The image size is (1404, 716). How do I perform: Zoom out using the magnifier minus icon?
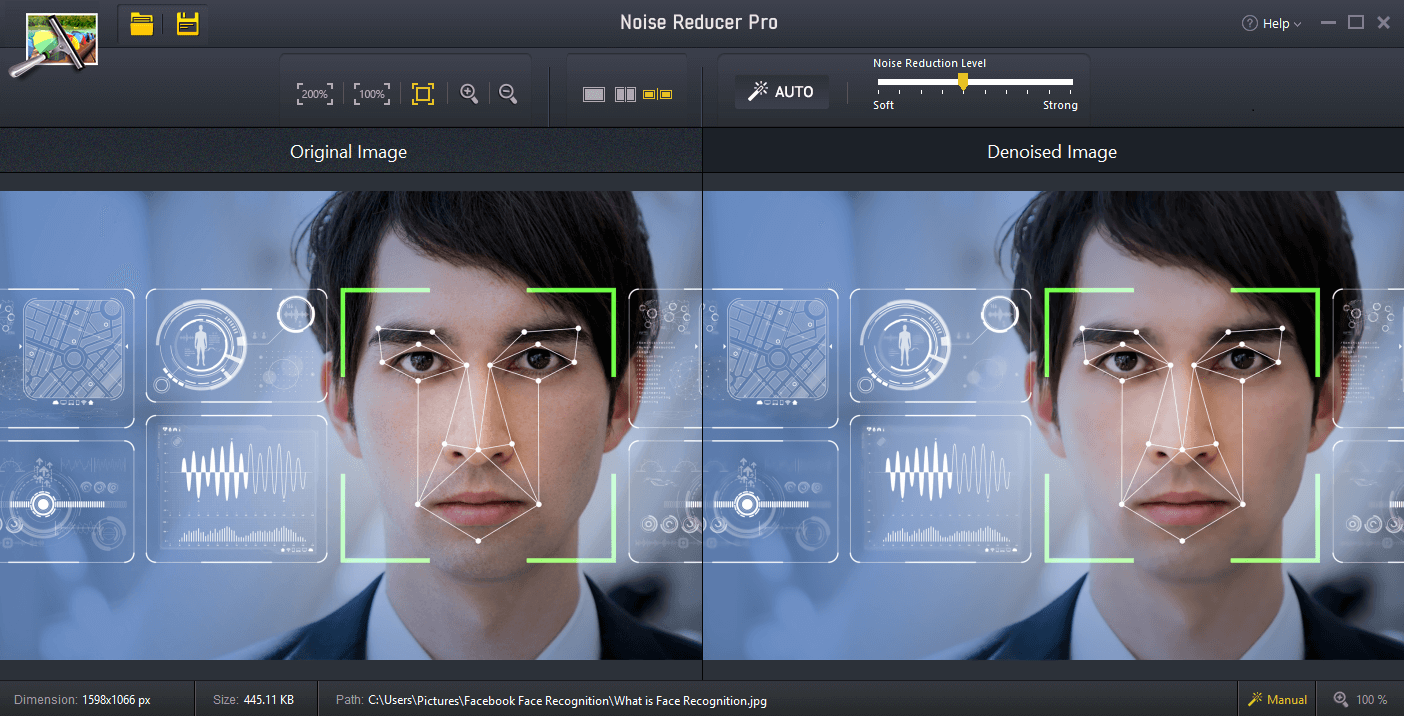(x=508, y=93)
